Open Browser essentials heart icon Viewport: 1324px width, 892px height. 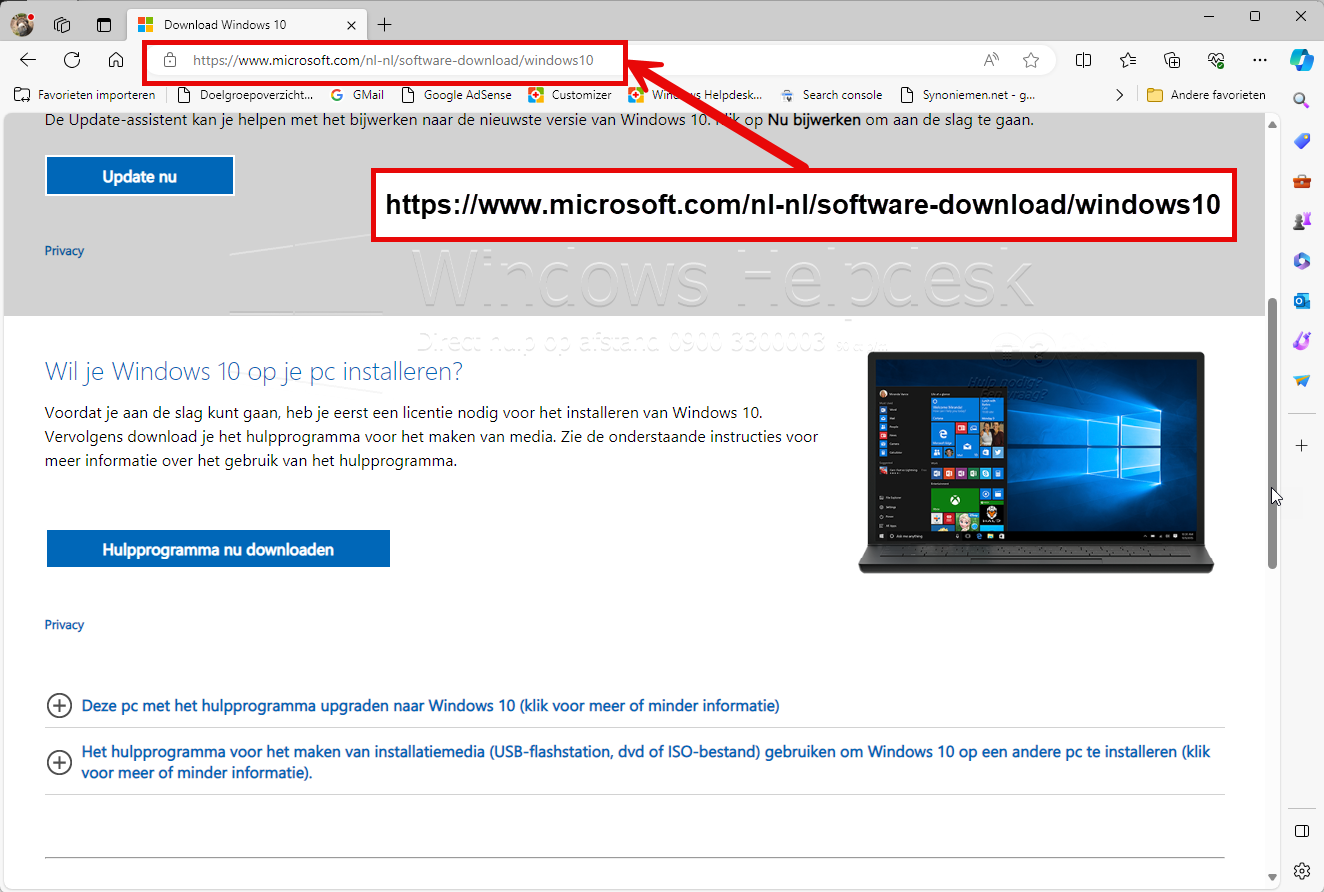coord(1216,60)
